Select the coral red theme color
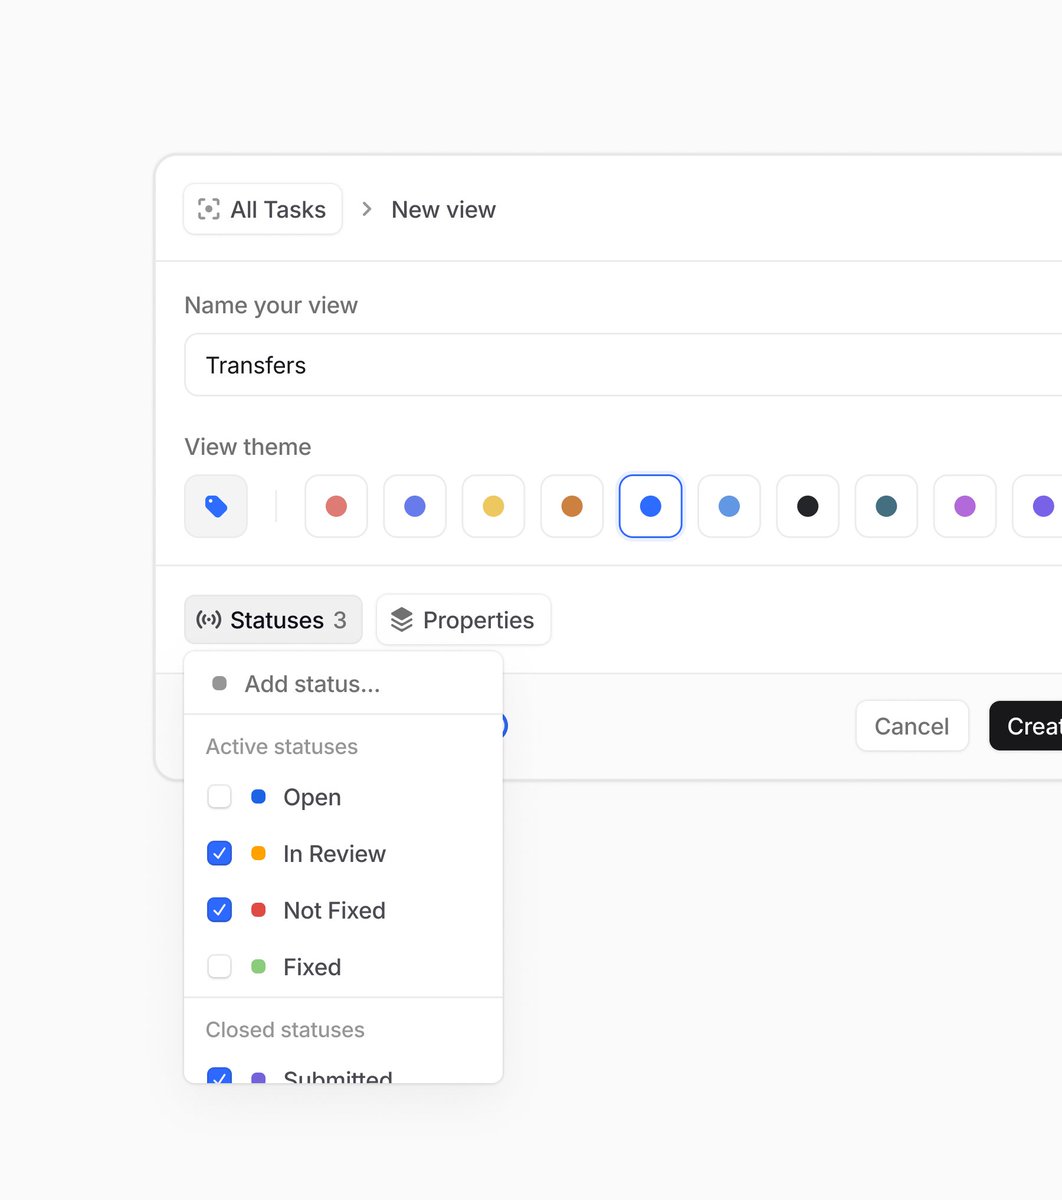 pos(336,506)
